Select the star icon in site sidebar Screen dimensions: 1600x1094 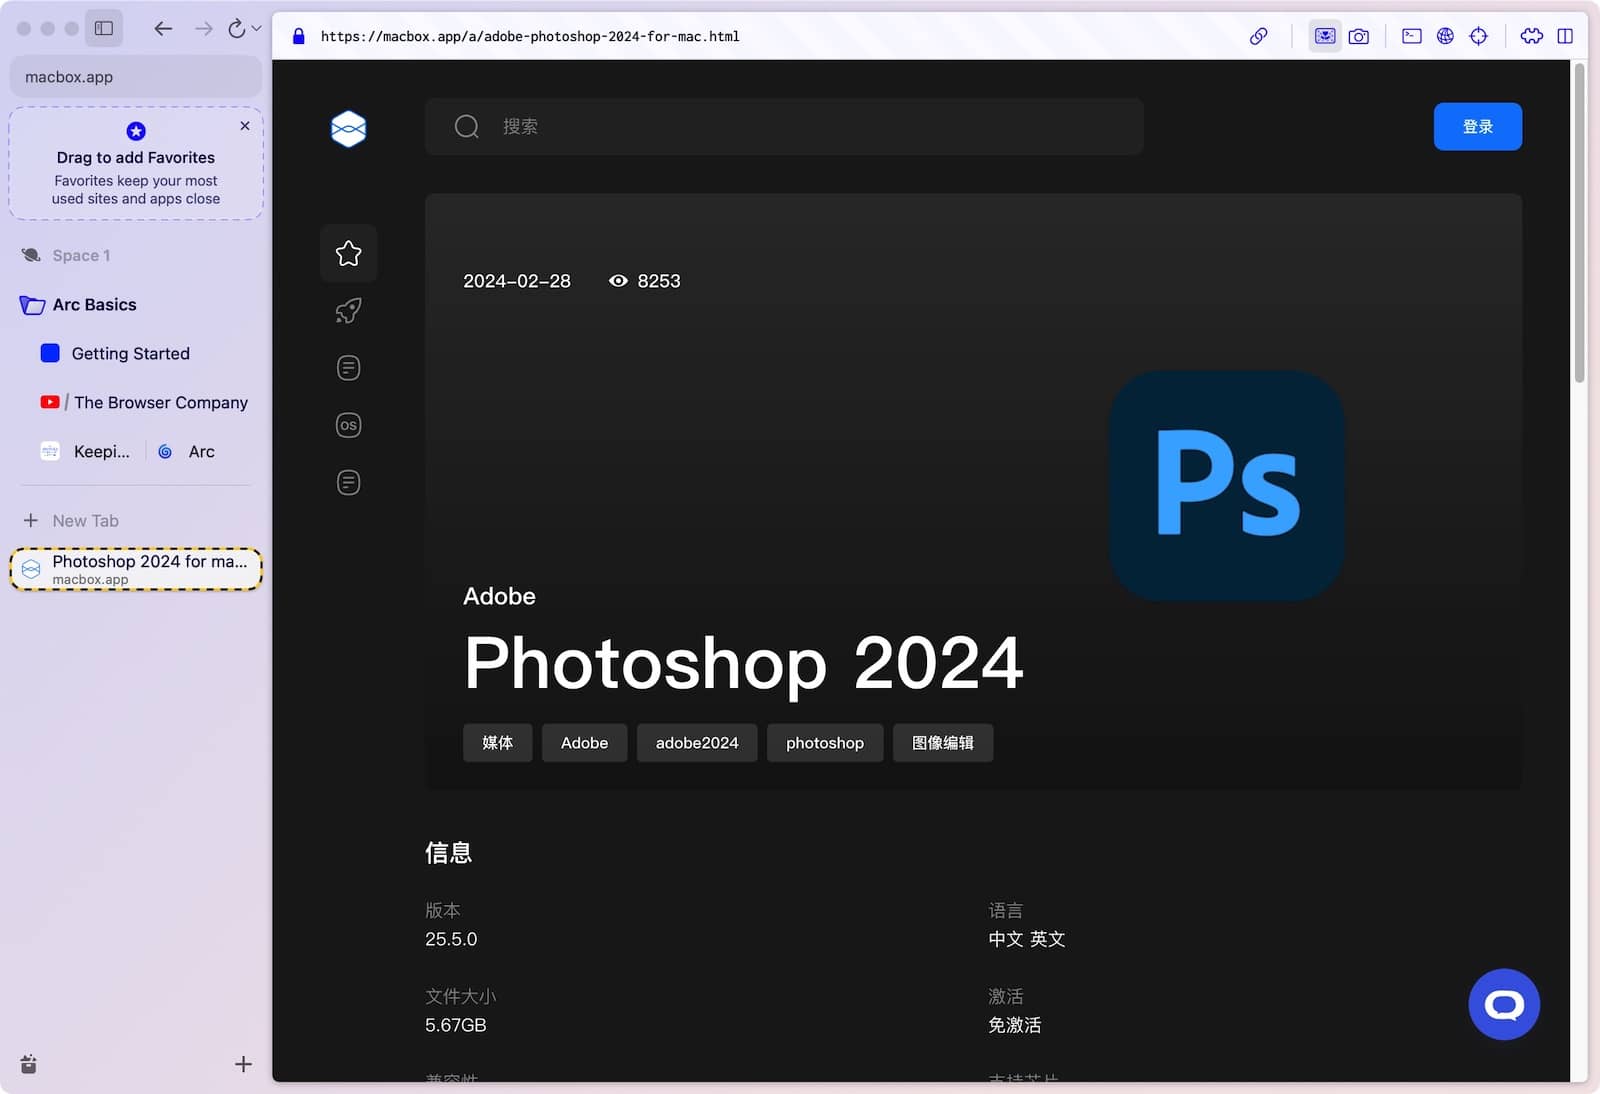coord(348,253)
